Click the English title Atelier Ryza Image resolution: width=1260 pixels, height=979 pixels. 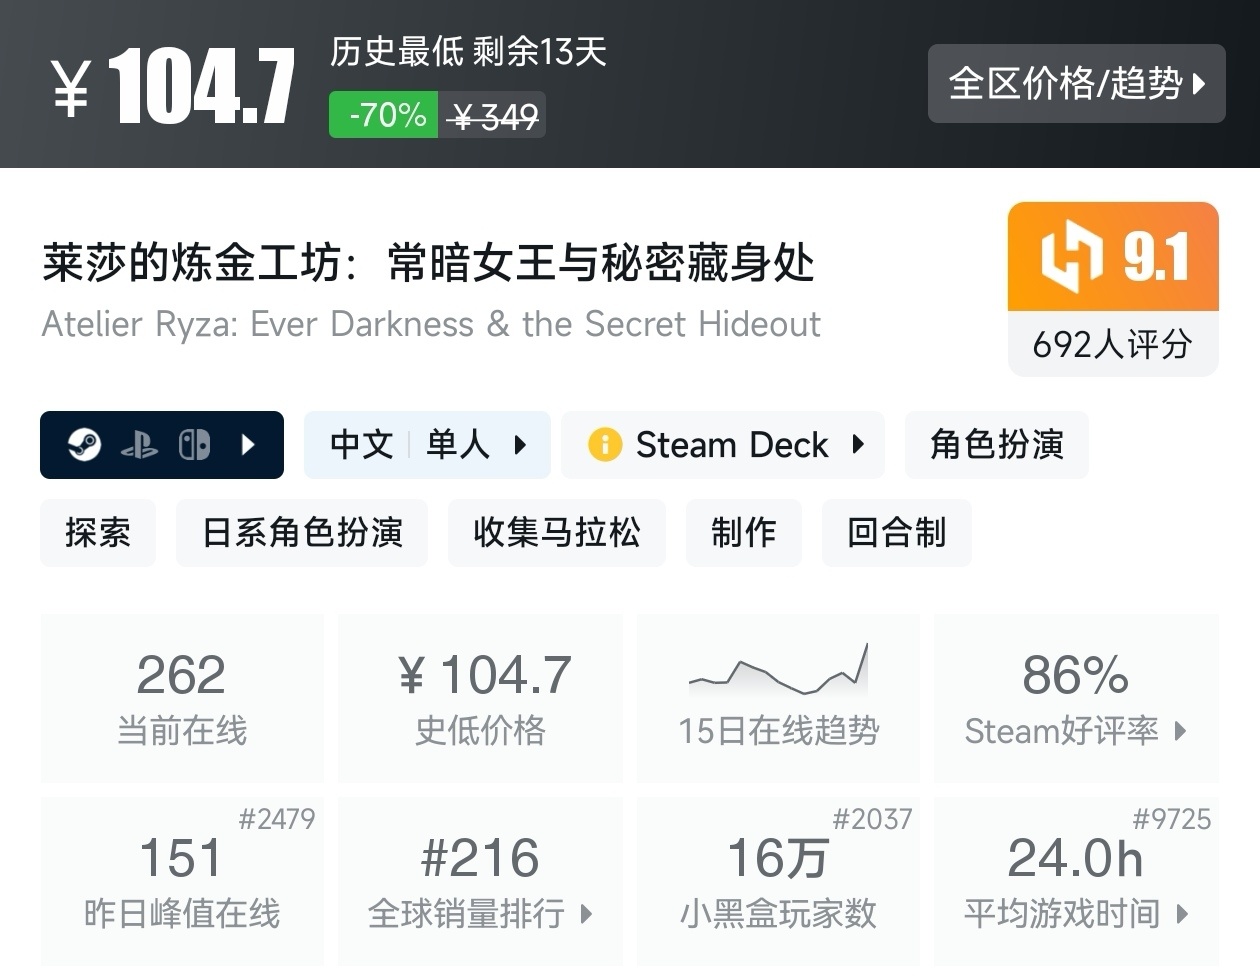coord(431,324)
